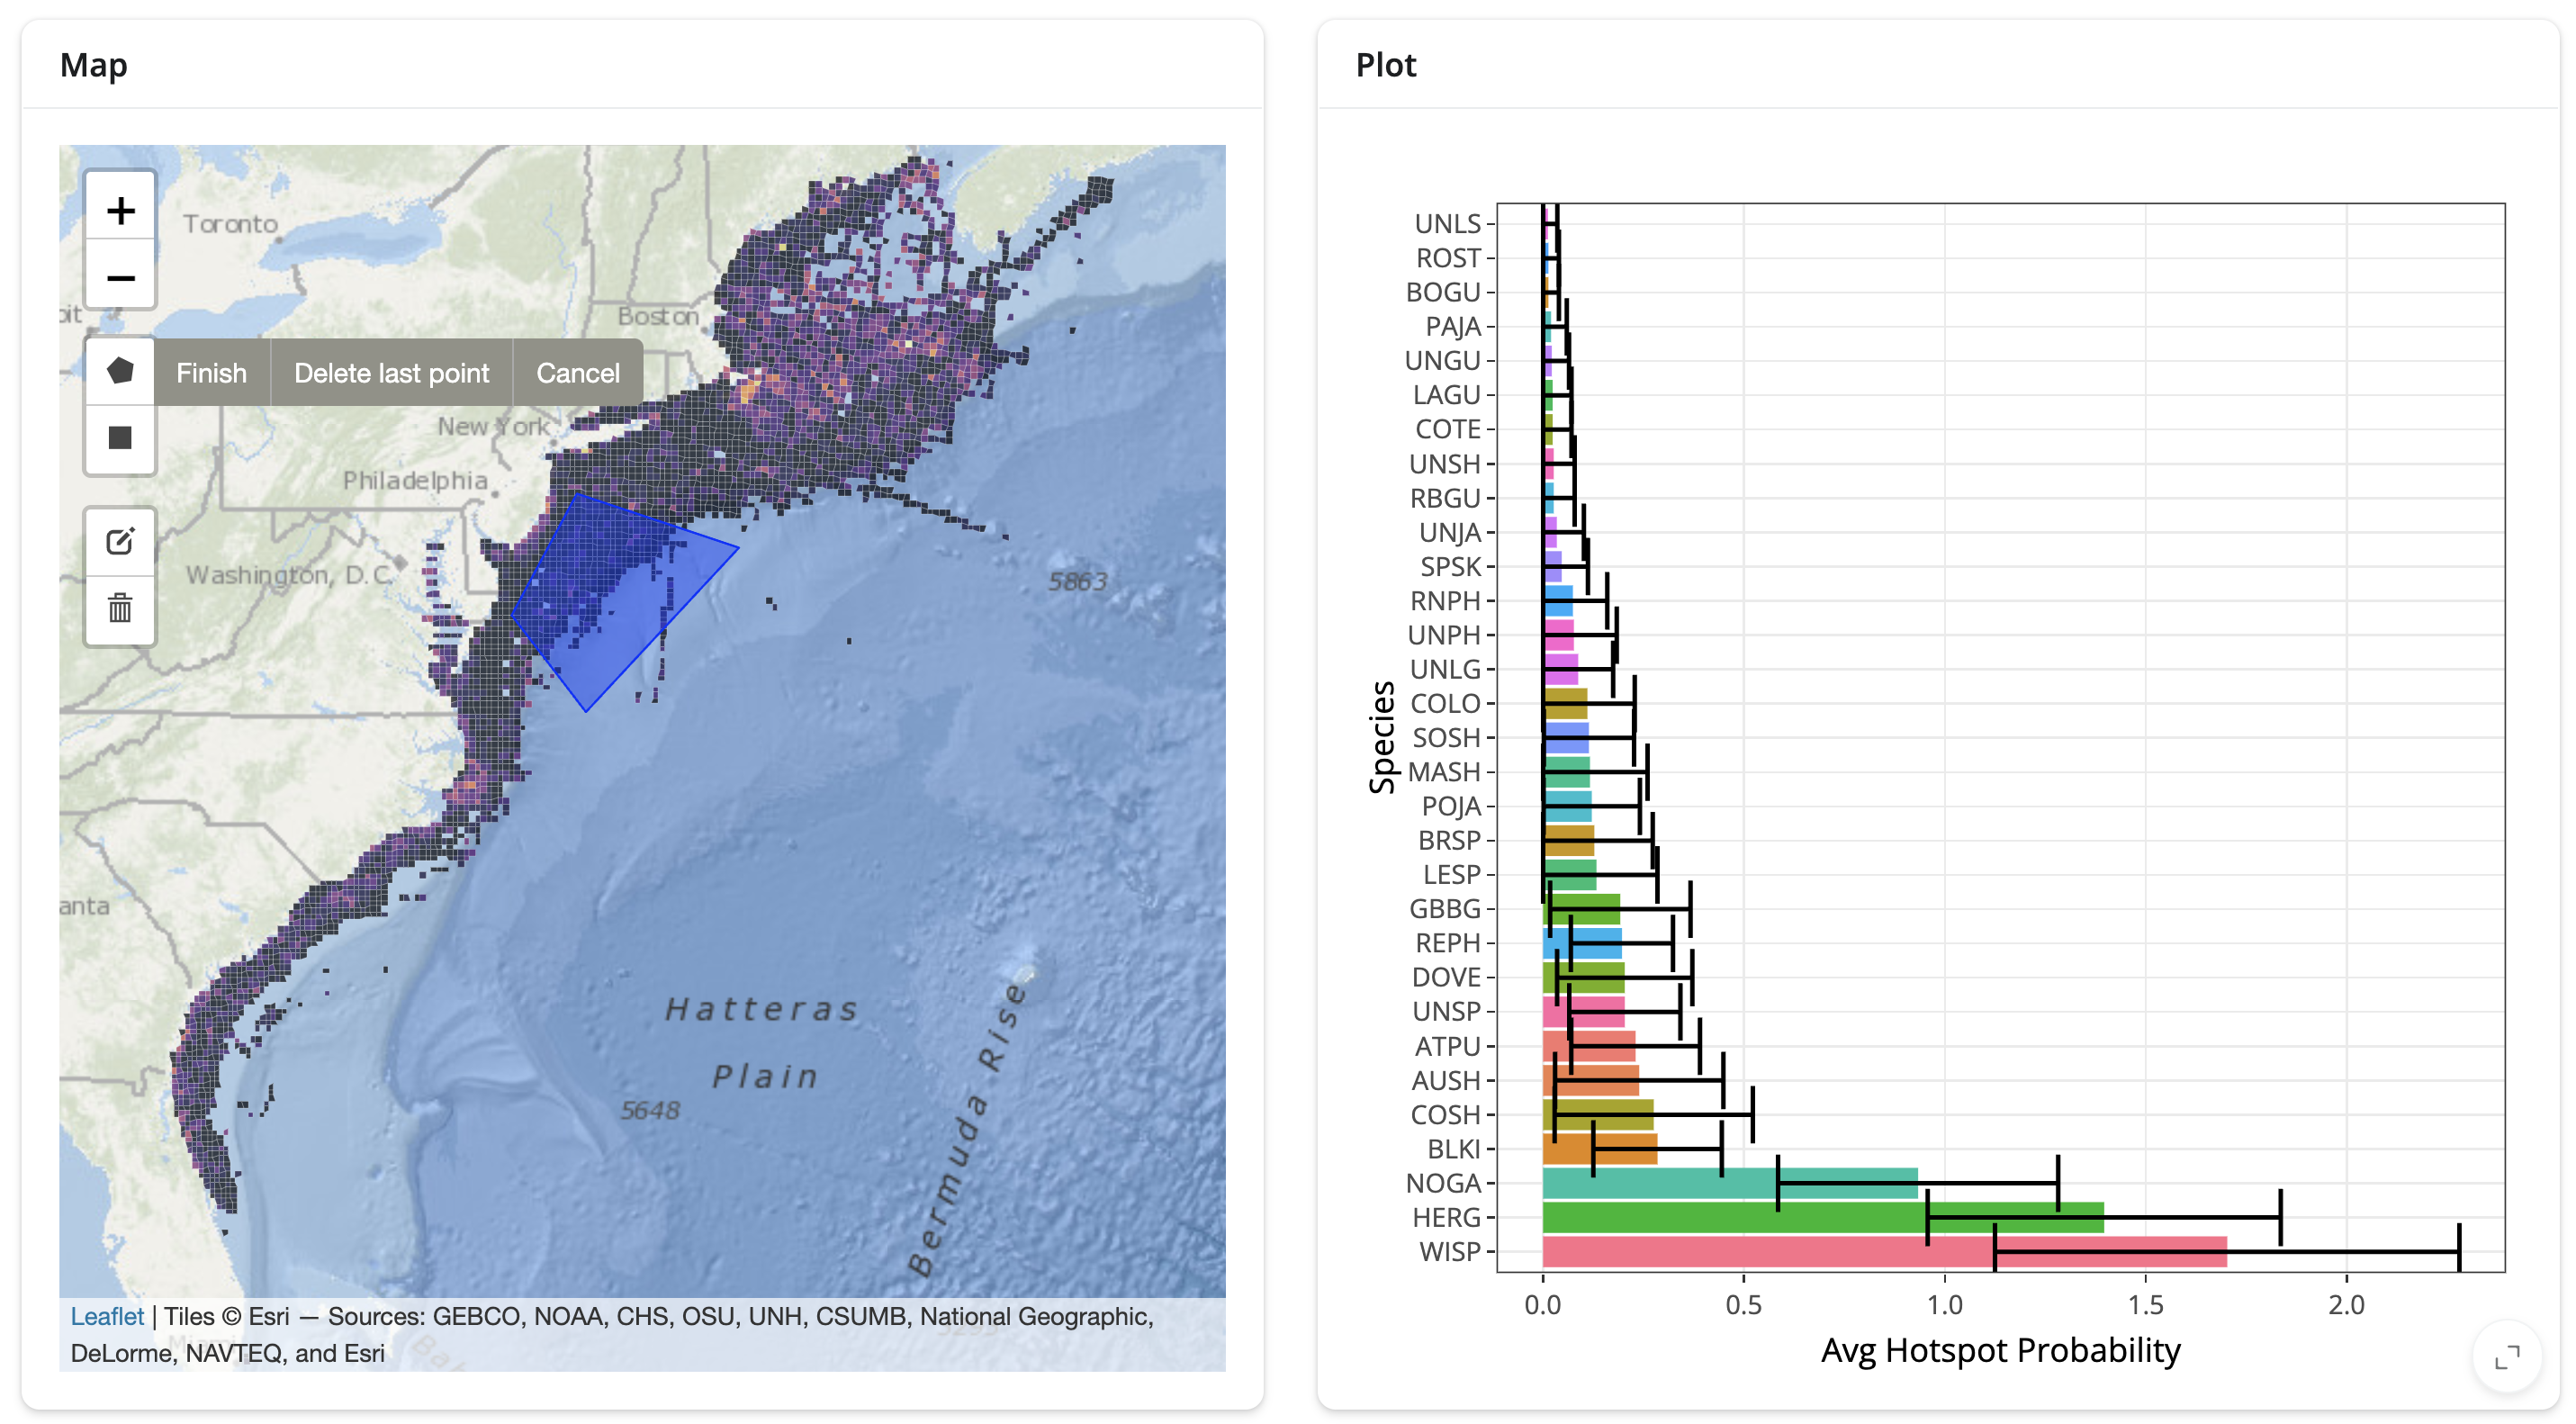Zoom out of the map
Image resolution: width=2576 pixels, height=1424 pixels.
point(120,276)
